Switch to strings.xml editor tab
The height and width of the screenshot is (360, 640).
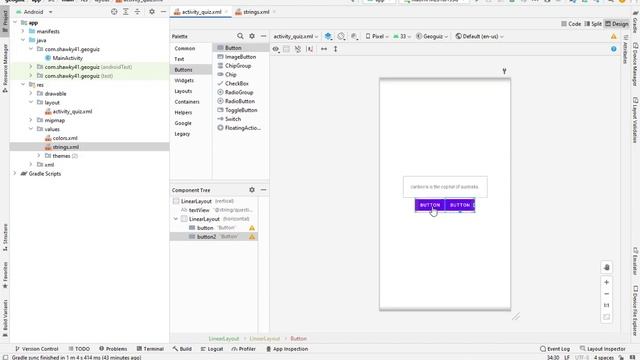click(256, 12)
